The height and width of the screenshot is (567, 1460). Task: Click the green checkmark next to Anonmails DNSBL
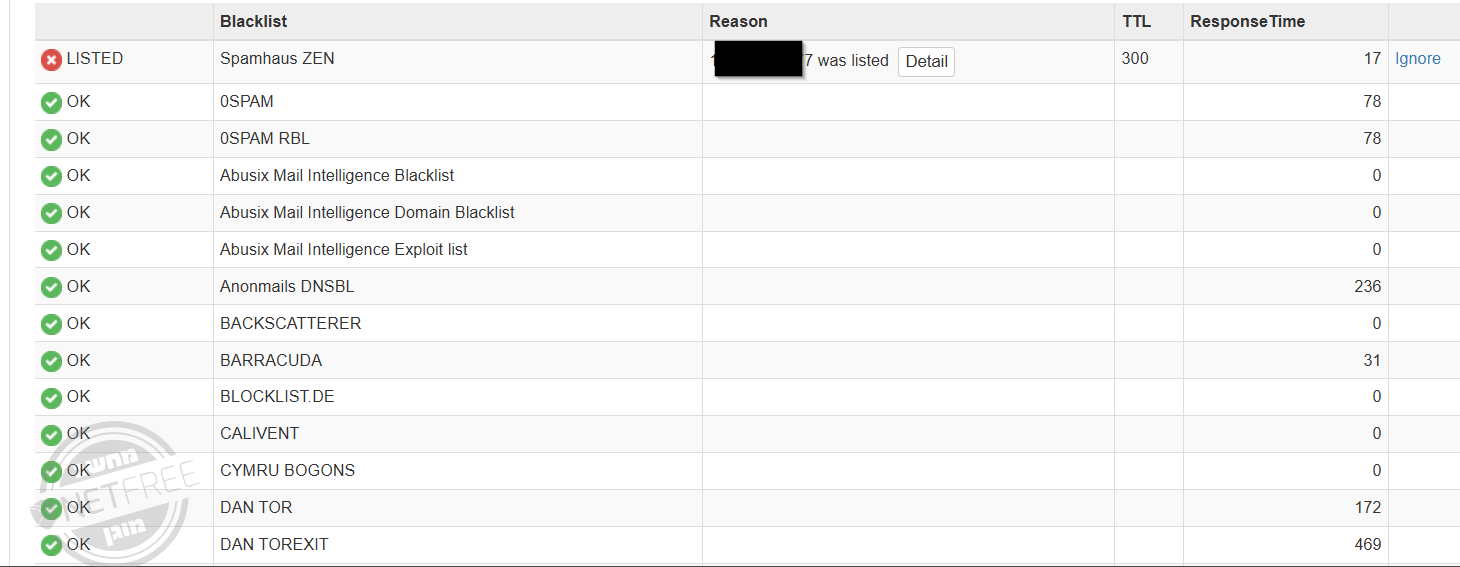pos(51,288)
